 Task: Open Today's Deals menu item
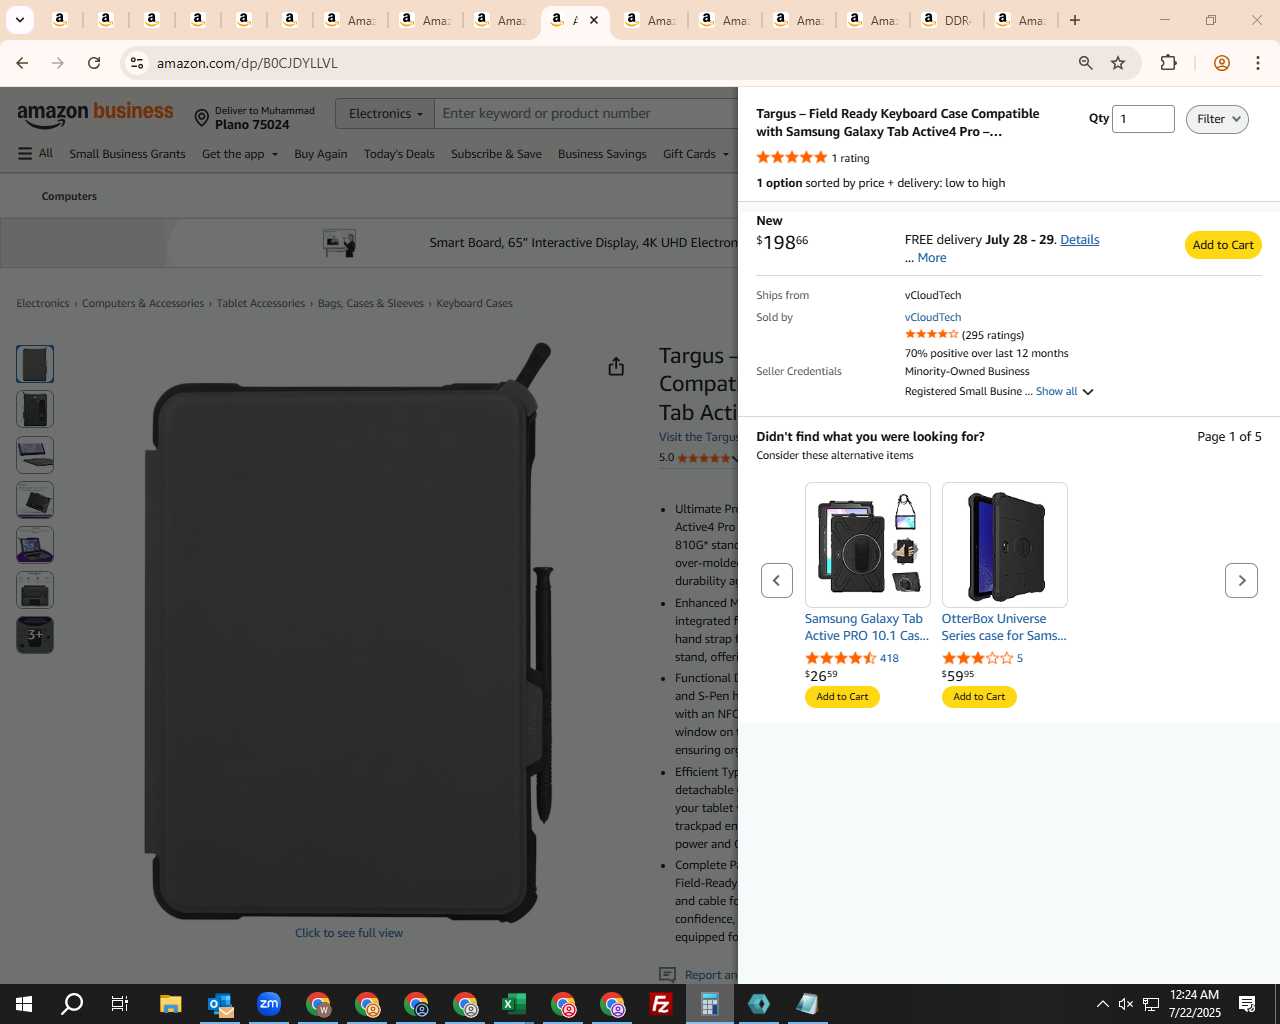tap(399, 154)
